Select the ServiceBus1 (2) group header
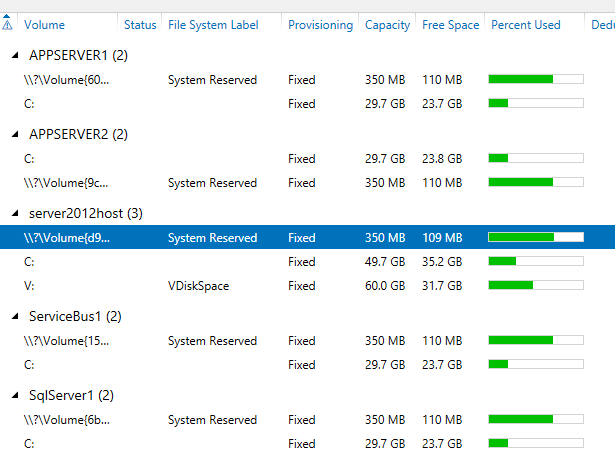Image resolution: width=615 pixels, height=463 pixels. coord(75,316)
